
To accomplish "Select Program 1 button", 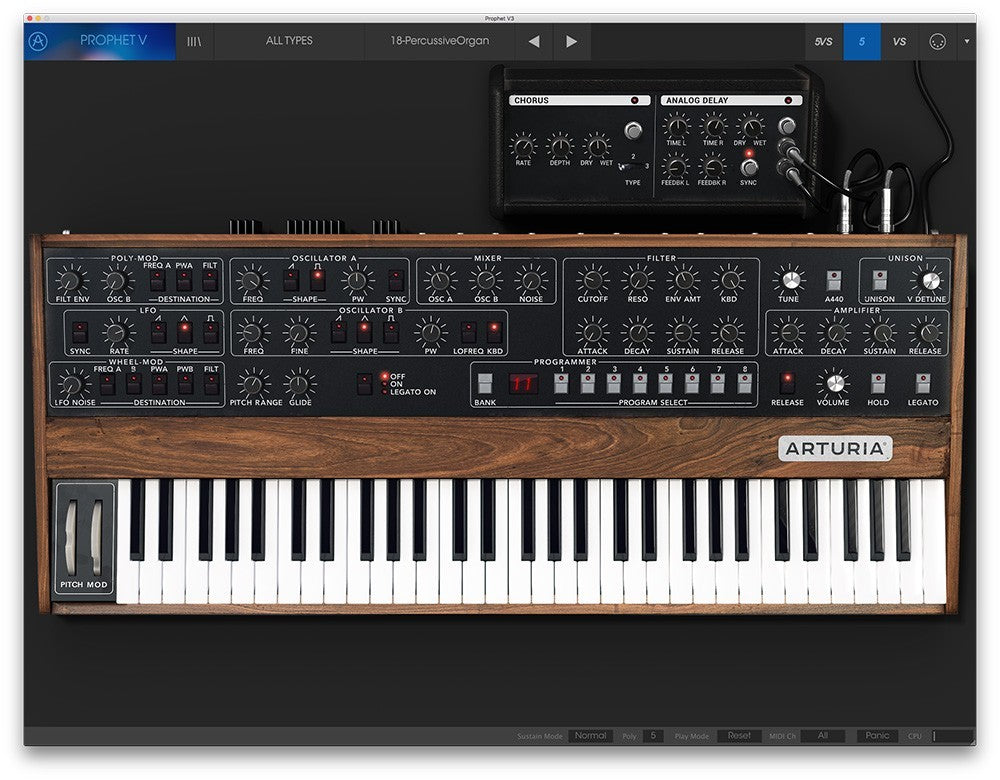I will coord(561,383).
